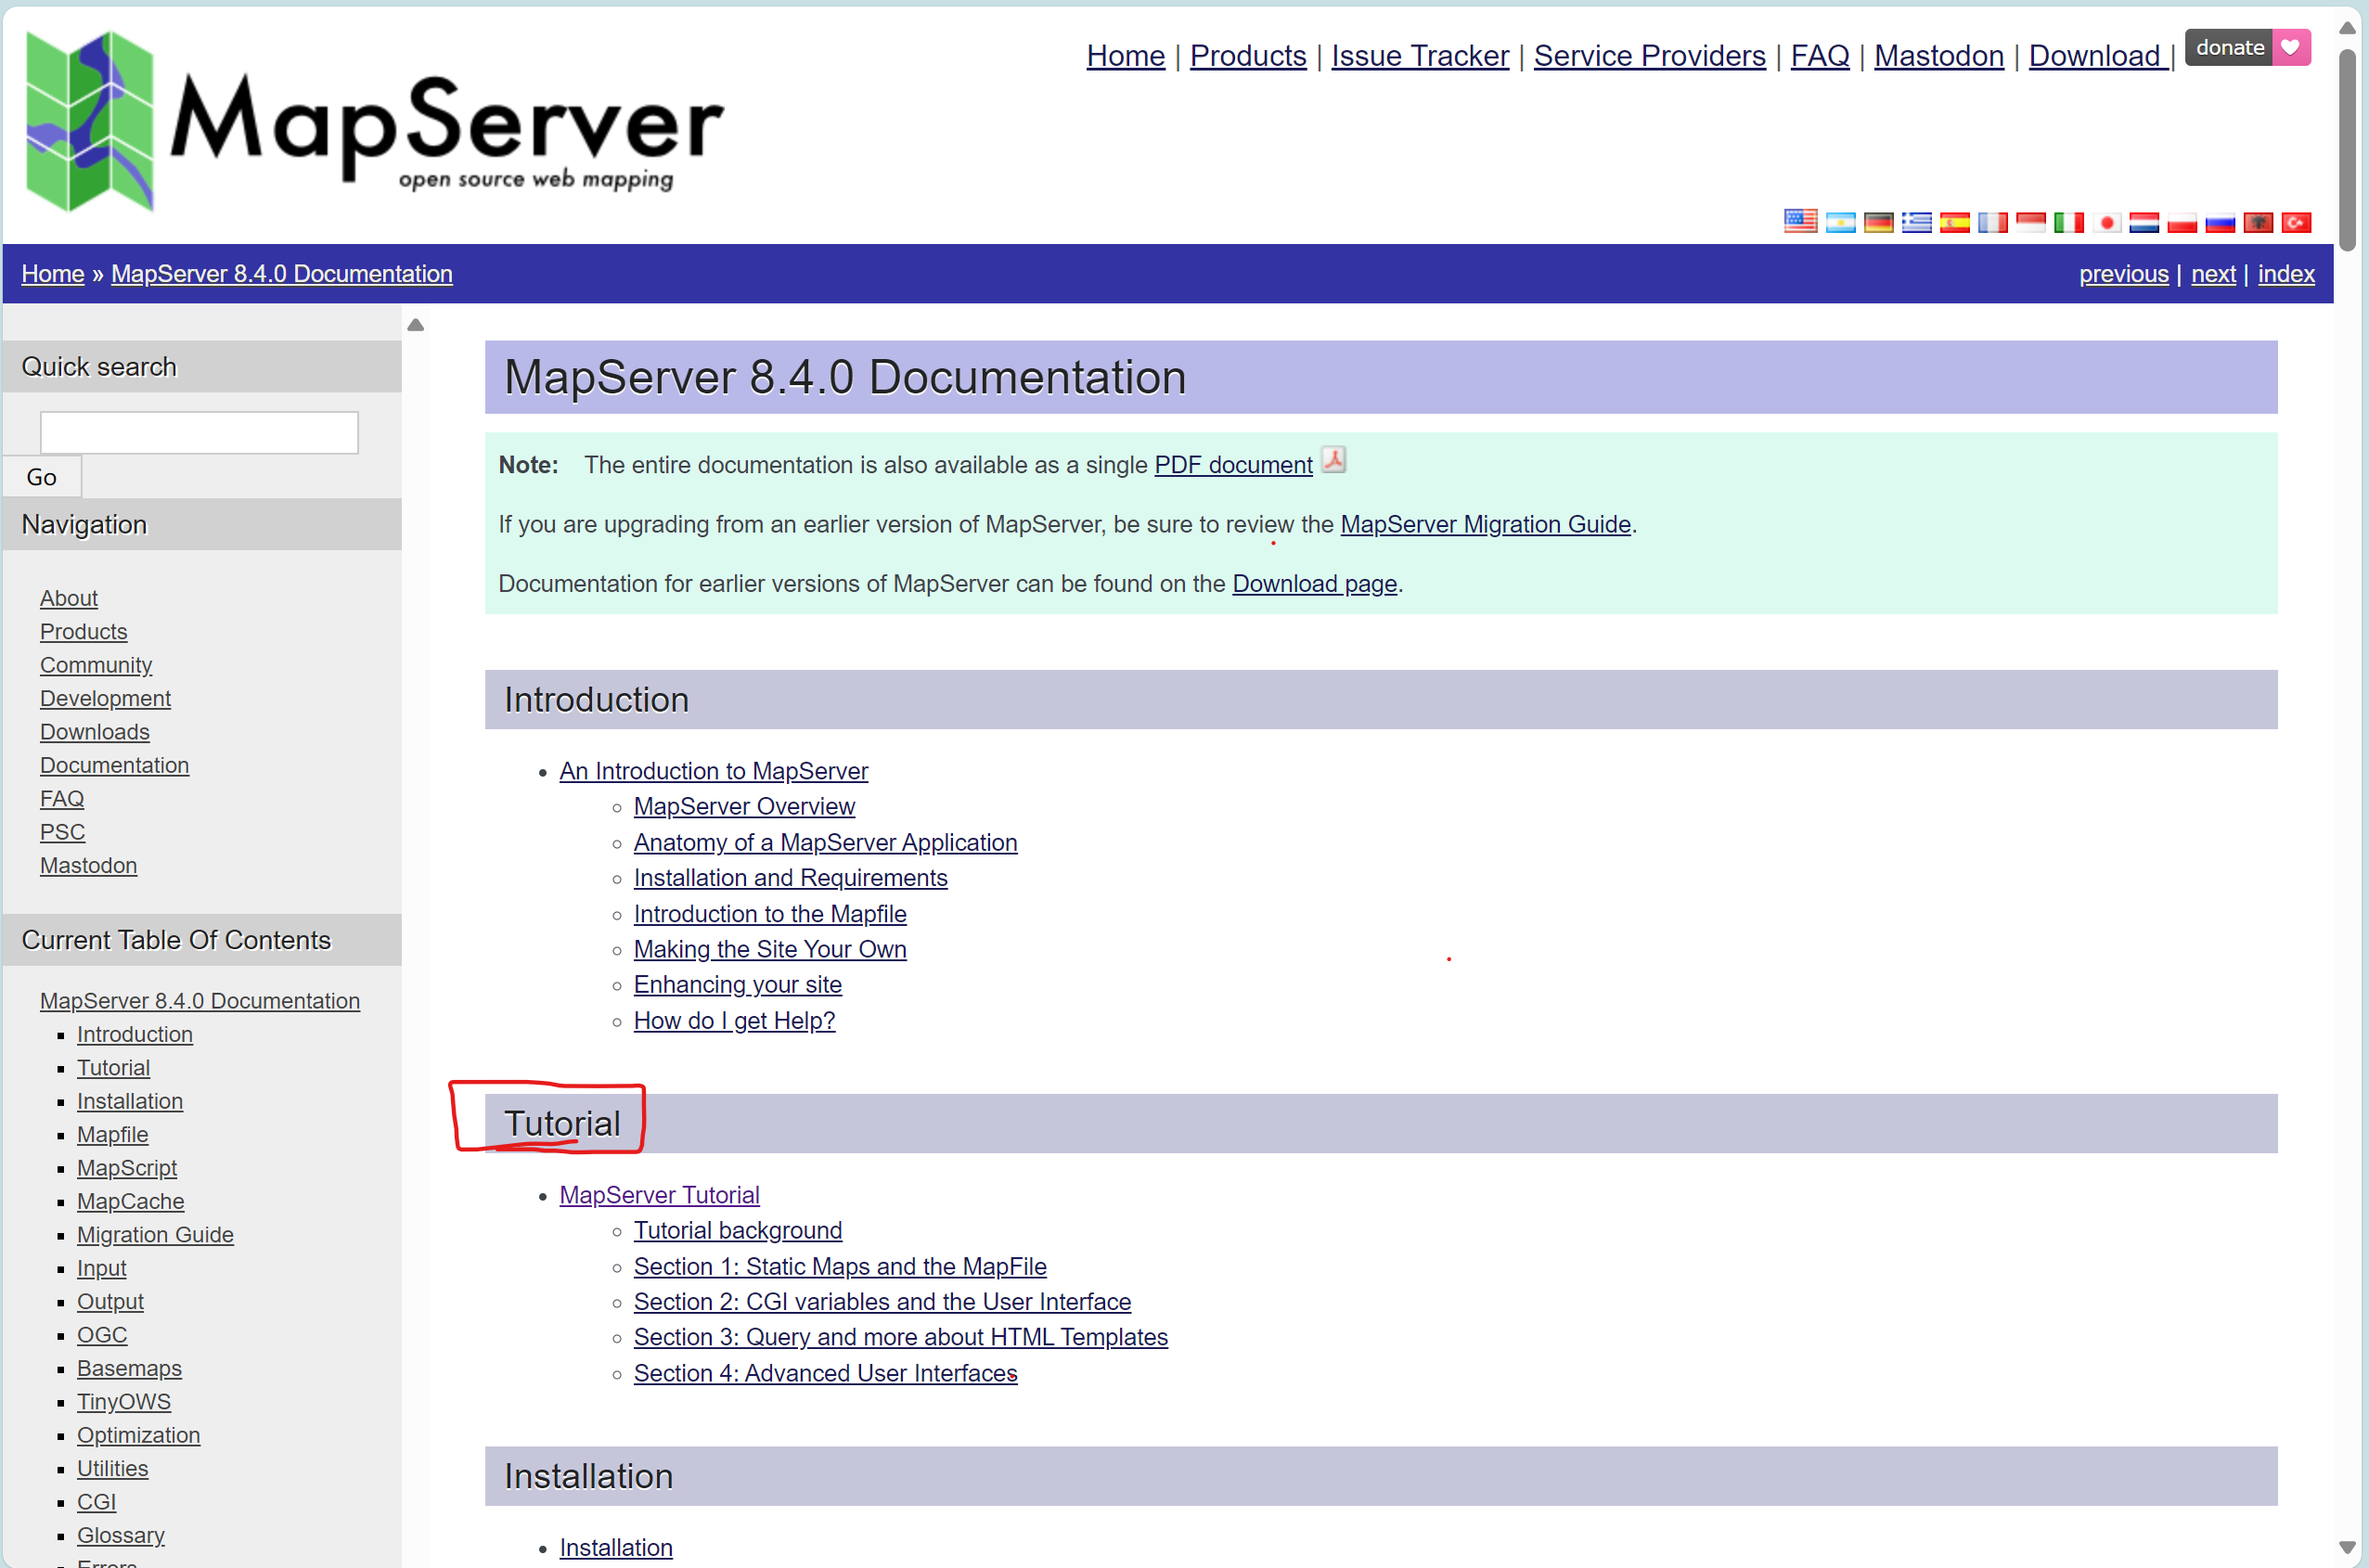
Task: Pick the Spanish flag translation
Action: 1954,222
